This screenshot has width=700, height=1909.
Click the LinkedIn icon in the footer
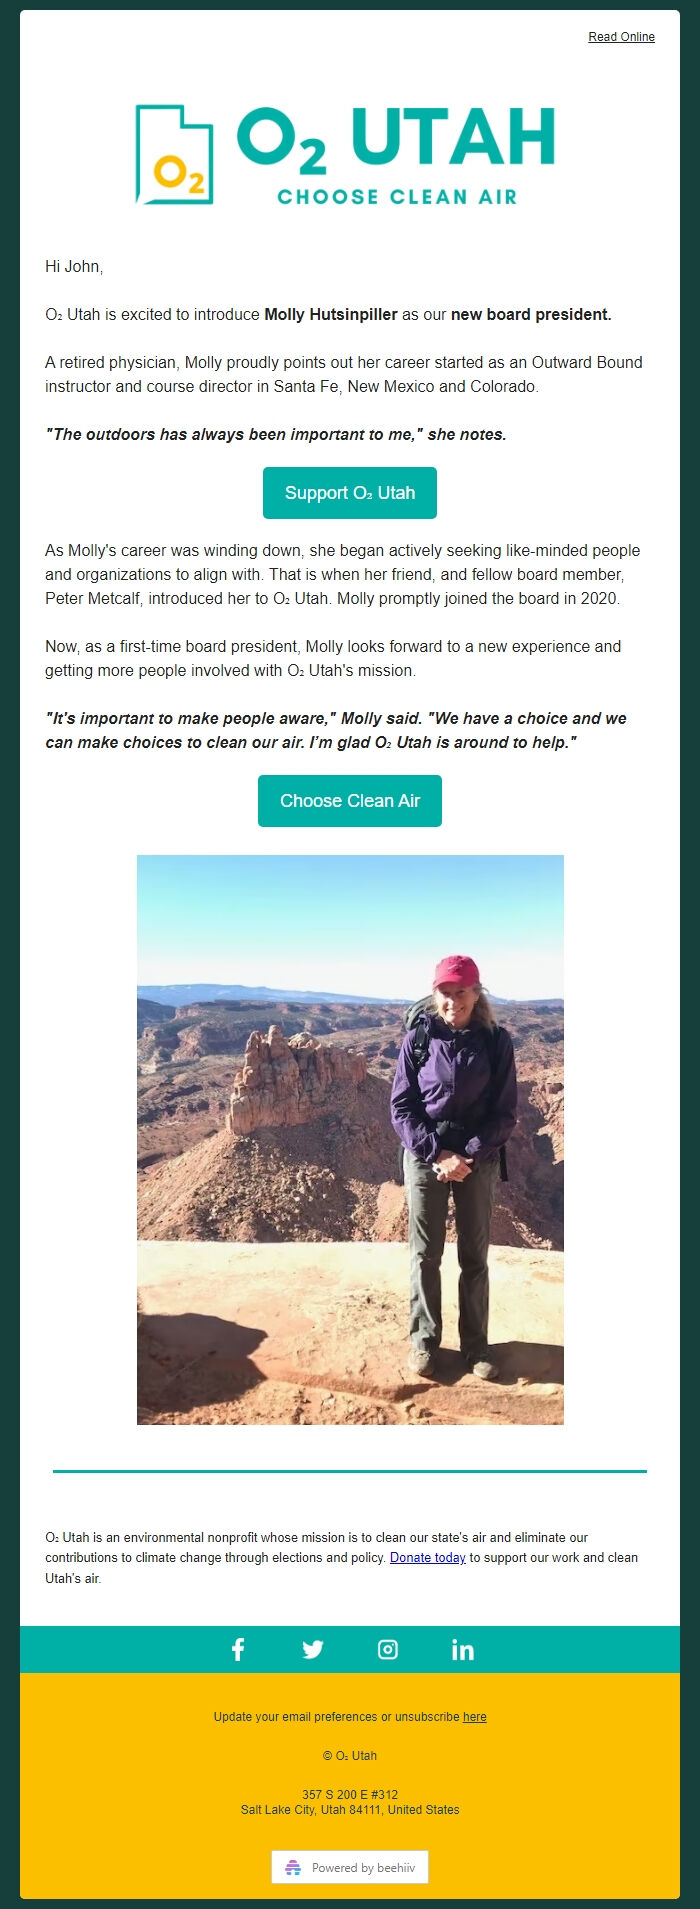point(463,1650)
